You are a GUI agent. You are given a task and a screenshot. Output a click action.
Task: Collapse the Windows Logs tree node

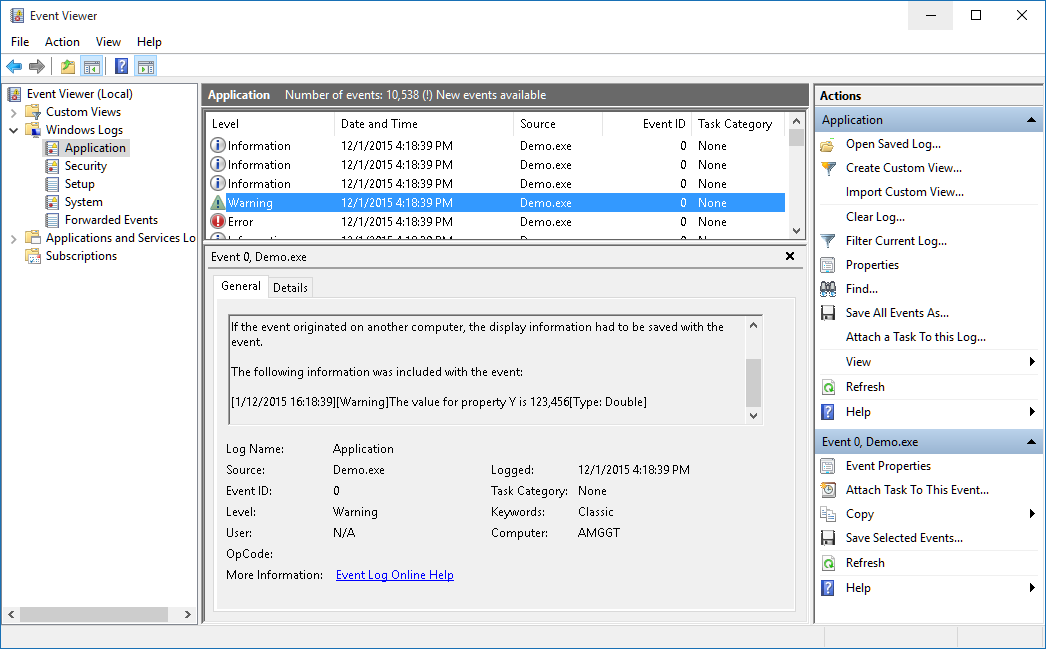click(x=13, y=130)
